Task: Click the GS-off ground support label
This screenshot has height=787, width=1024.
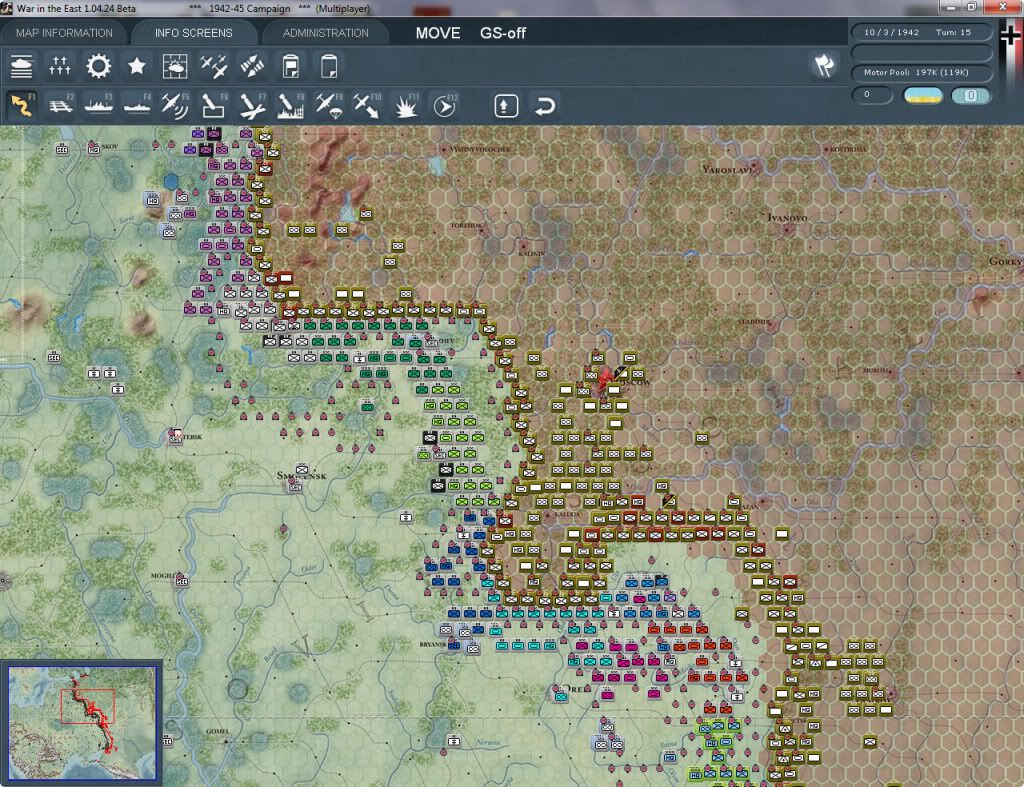Action: click(503, 33)
